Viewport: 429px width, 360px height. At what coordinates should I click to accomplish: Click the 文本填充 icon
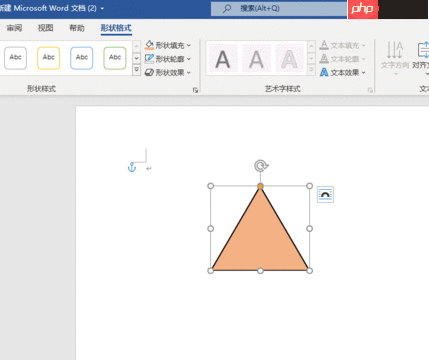[x=324, y=45]
